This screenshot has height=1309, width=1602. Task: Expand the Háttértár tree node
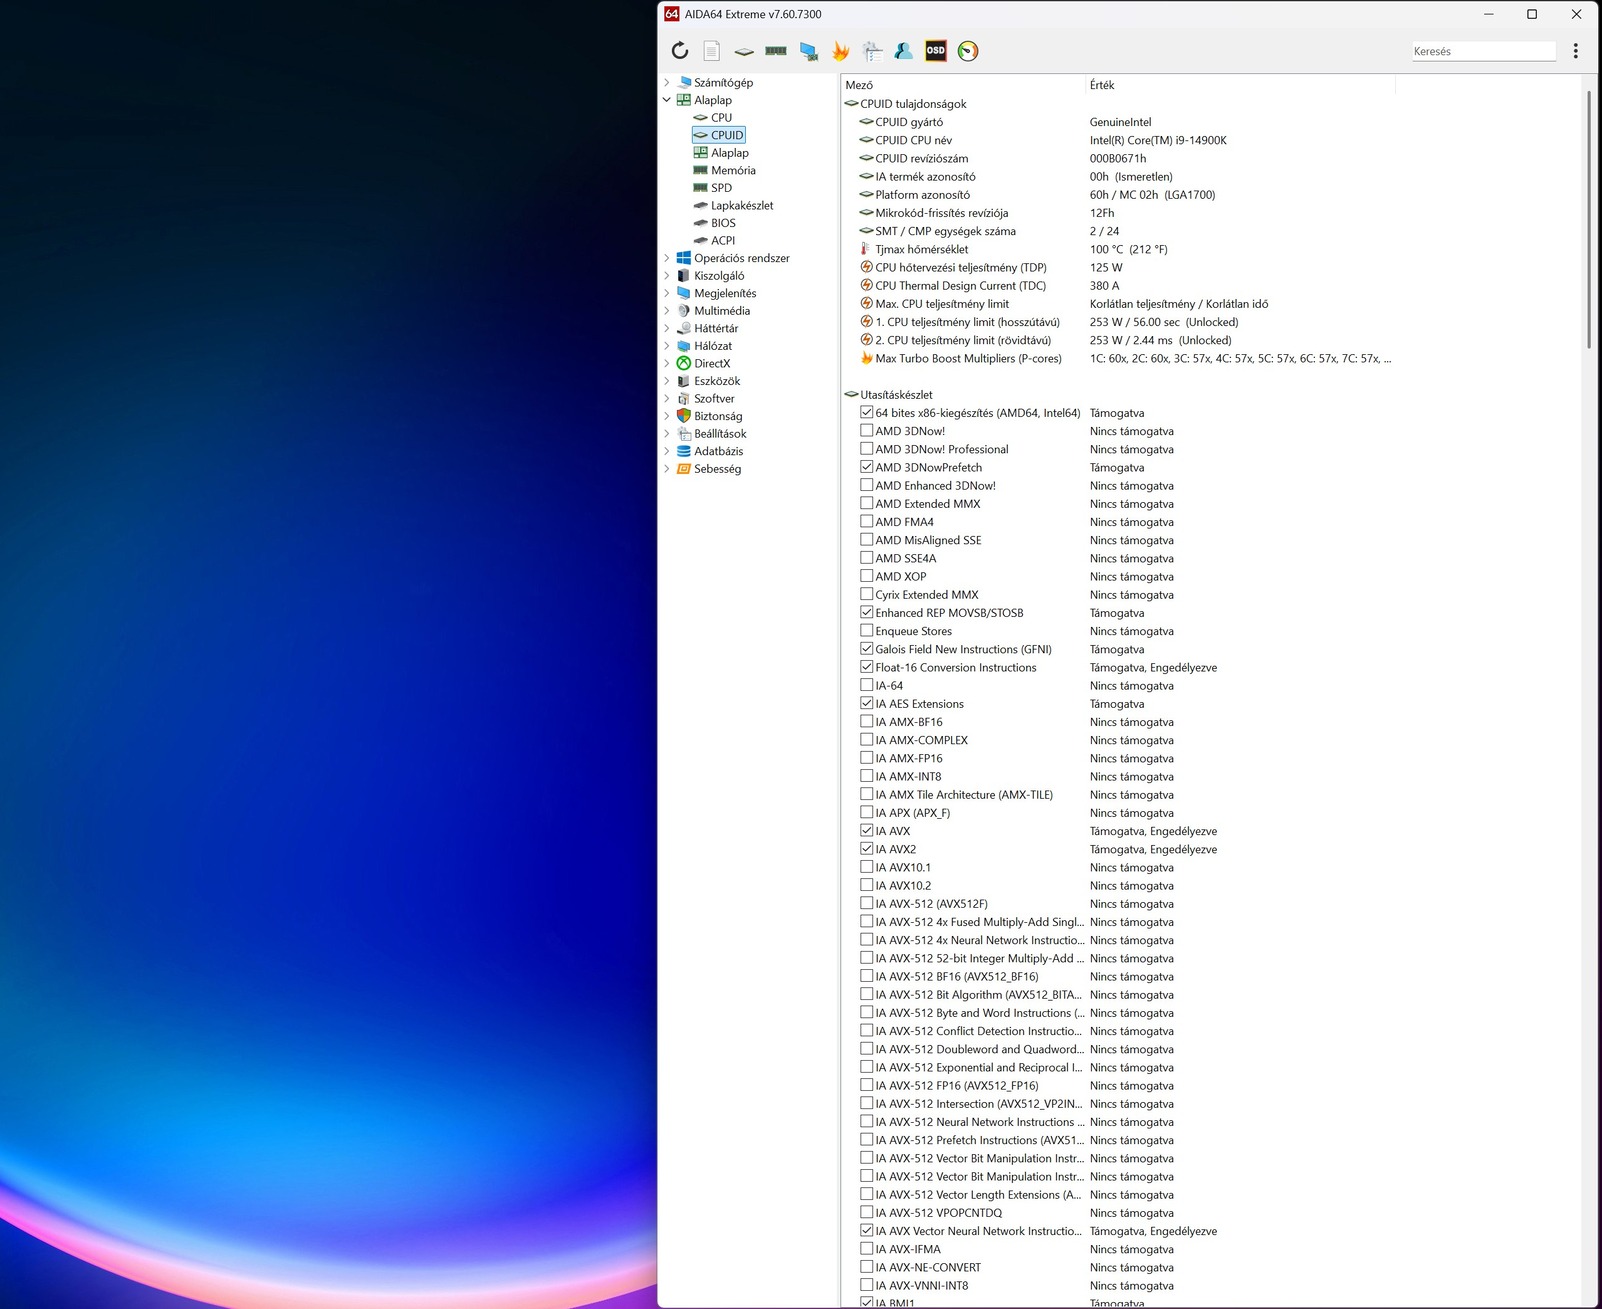667,328
